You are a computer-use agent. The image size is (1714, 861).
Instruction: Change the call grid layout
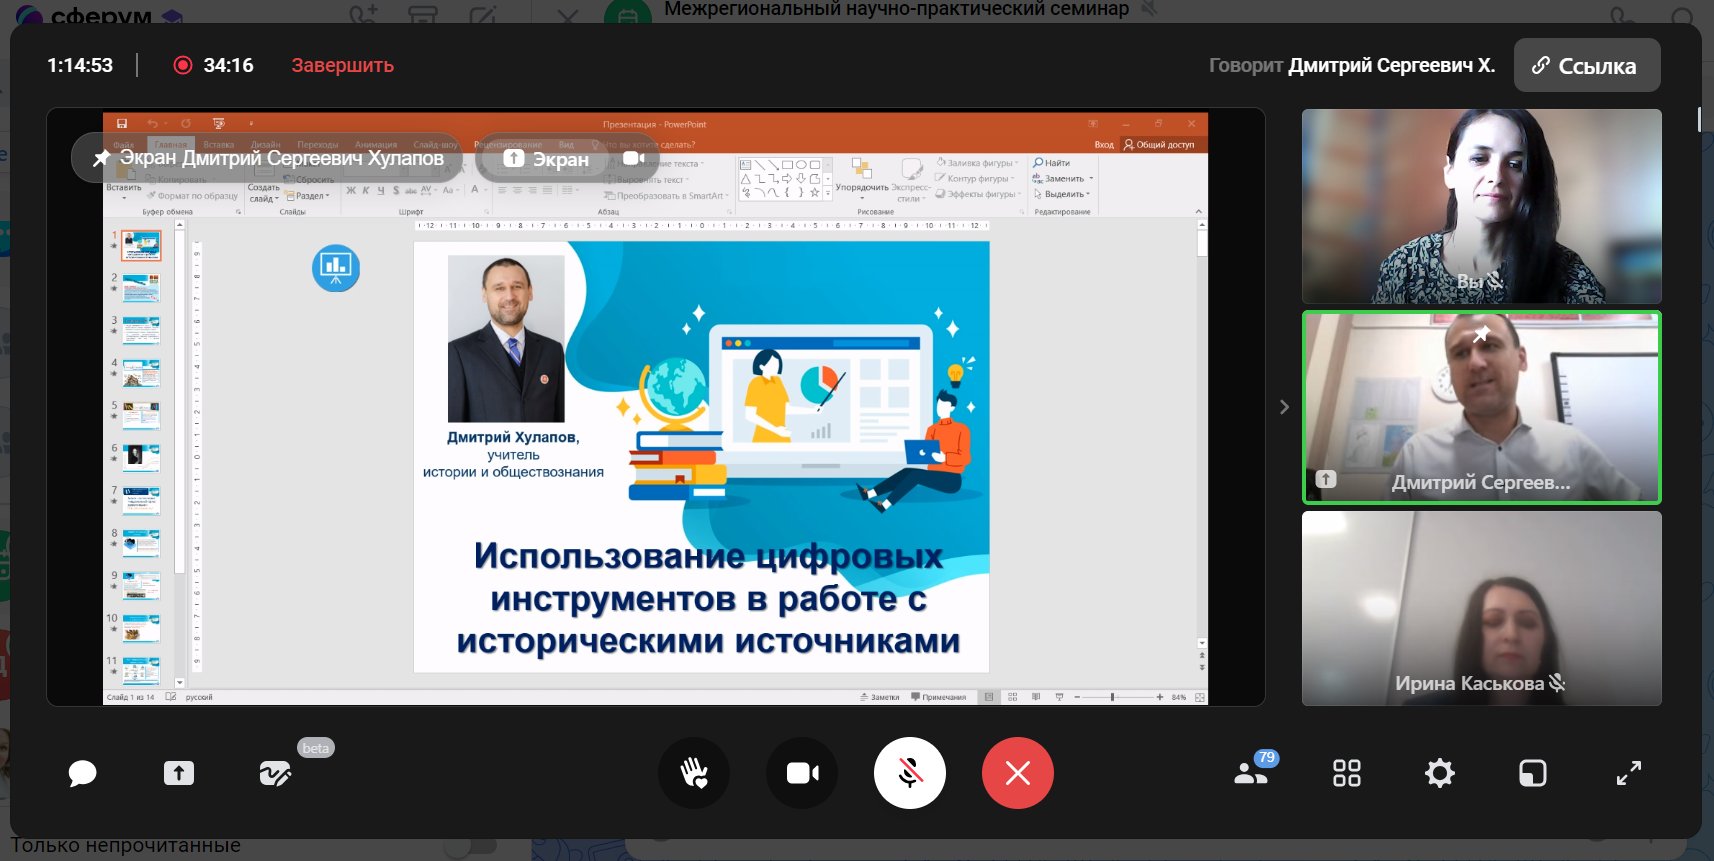(1346, 773)
